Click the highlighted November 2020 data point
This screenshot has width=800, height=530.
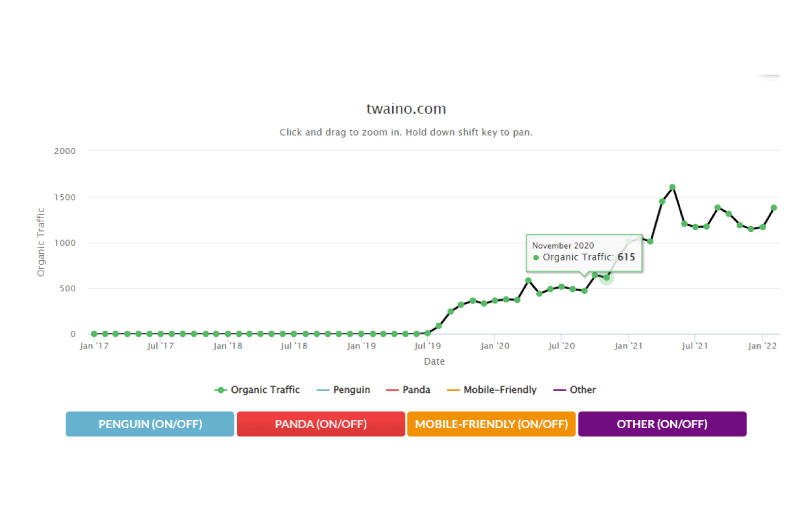607,278
